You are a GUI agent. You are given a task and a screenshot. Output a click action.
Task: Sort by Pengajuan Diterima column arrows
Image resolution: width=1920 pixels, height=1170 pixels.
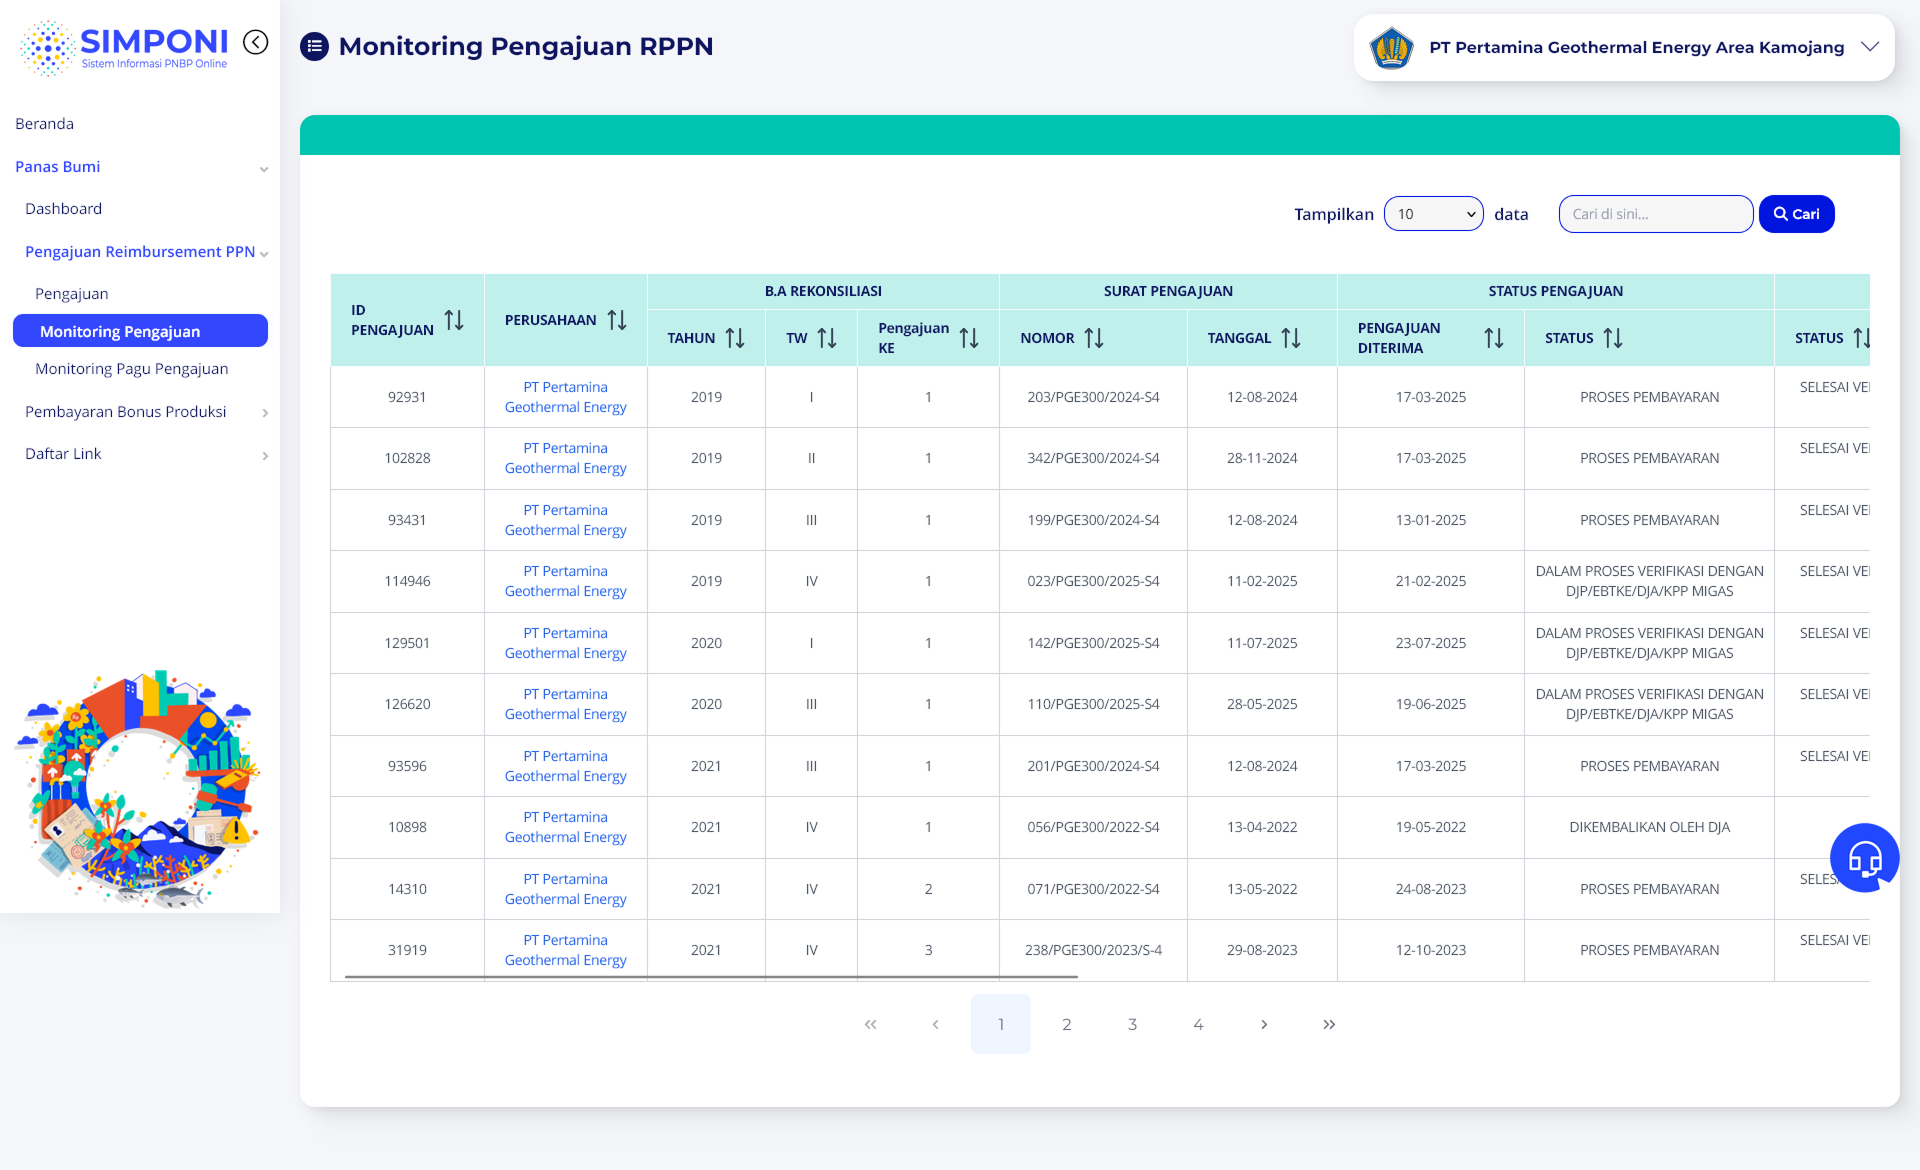point(1494,338)
